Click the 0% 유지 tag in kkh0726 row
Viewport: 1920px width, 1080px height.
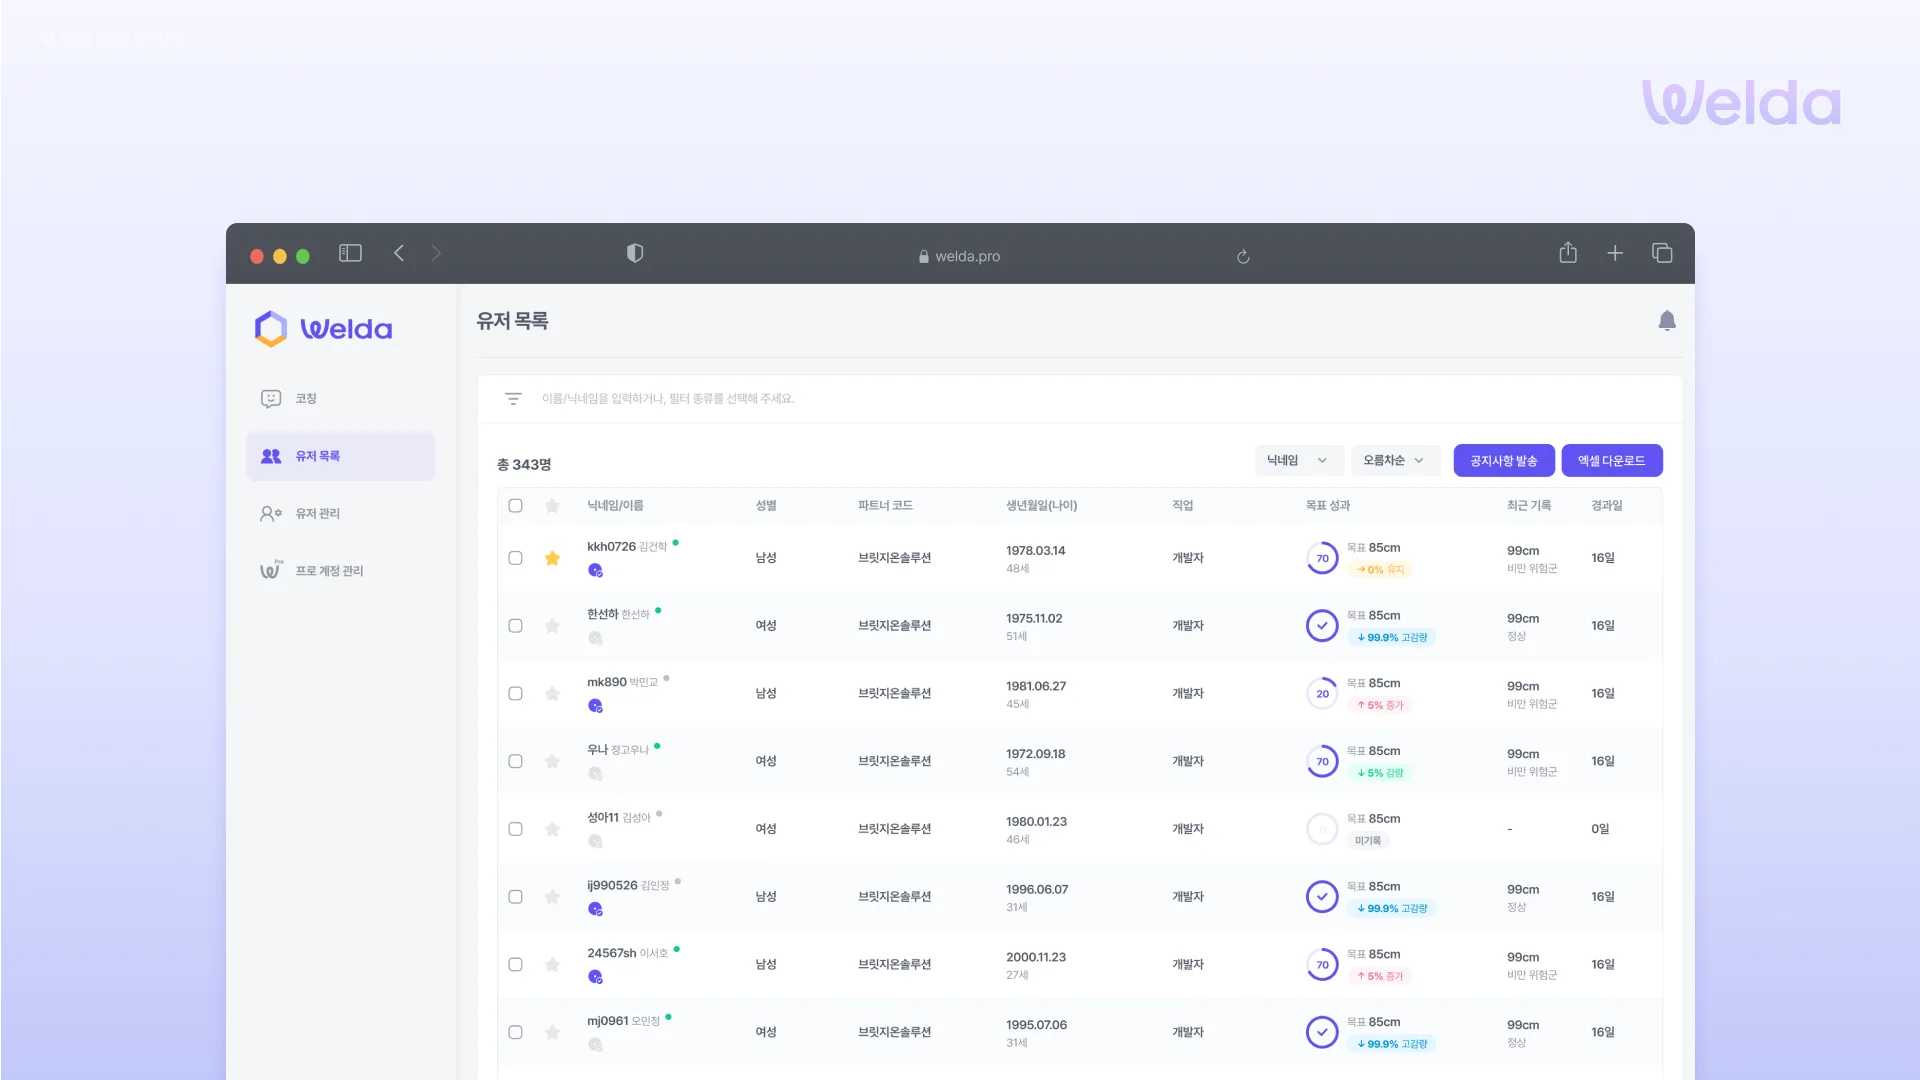tap(1380, 570)
